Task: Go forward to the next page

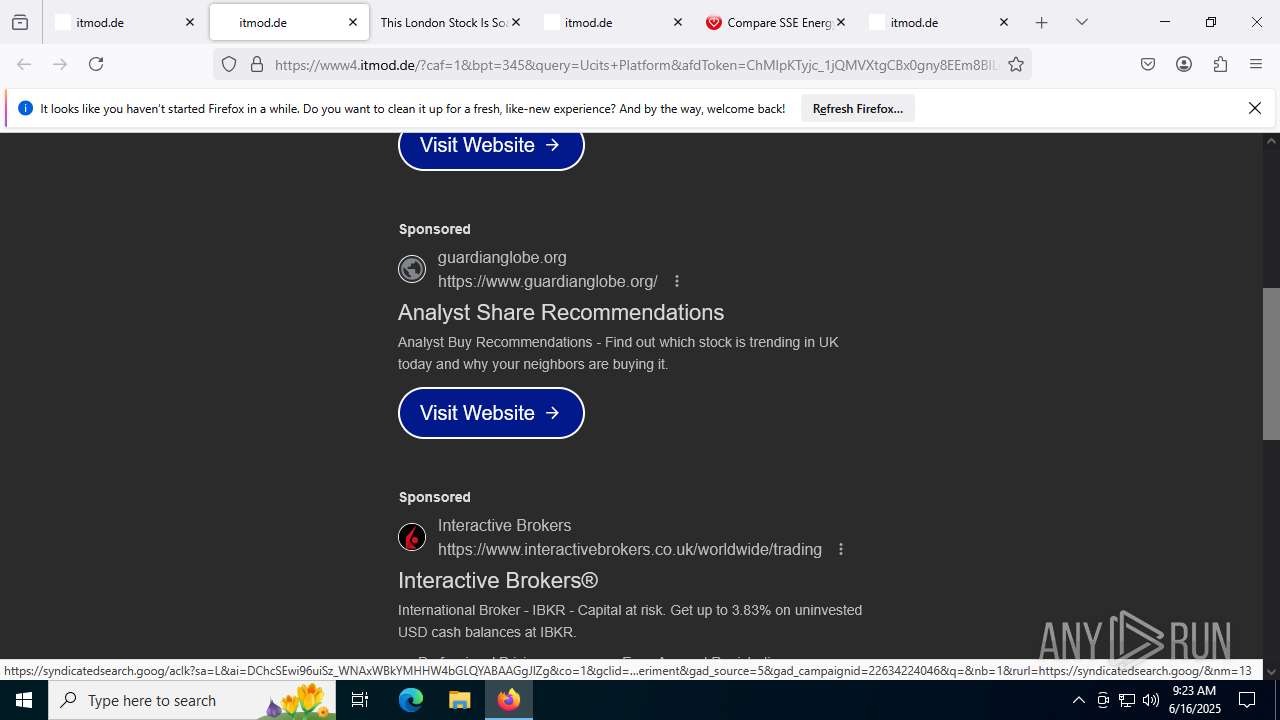Action: click(x=60, y=64)
